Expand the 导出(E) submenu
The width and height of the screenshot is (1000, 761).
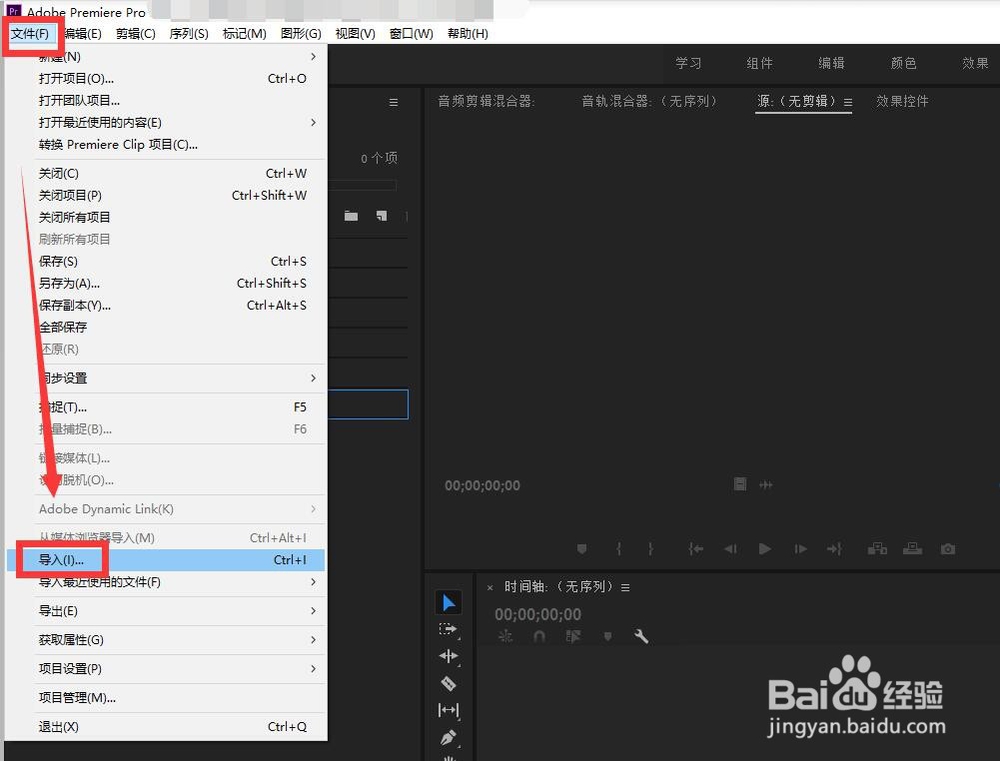166,610
